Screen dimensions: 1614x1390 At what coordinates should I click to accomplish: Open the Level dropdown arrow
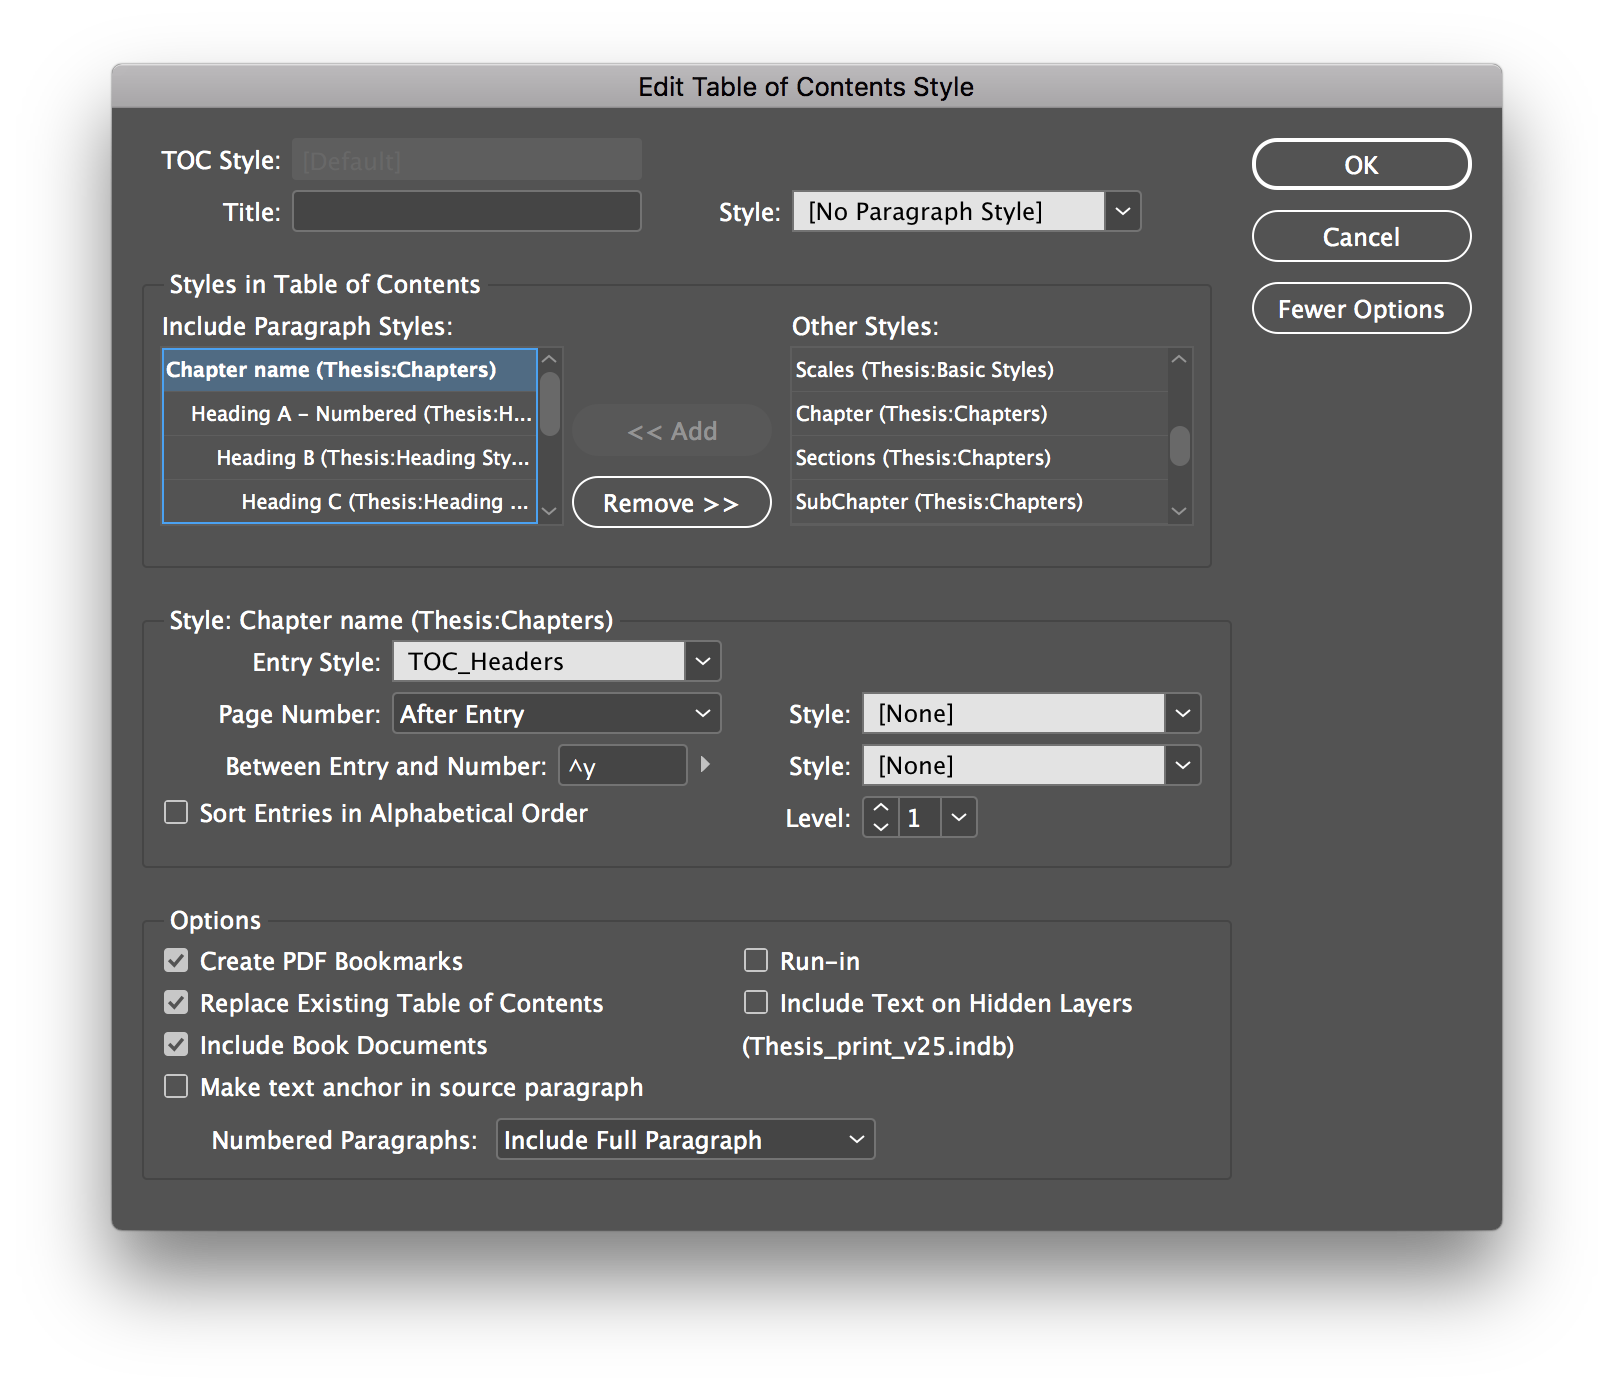[x=959, y=817]
